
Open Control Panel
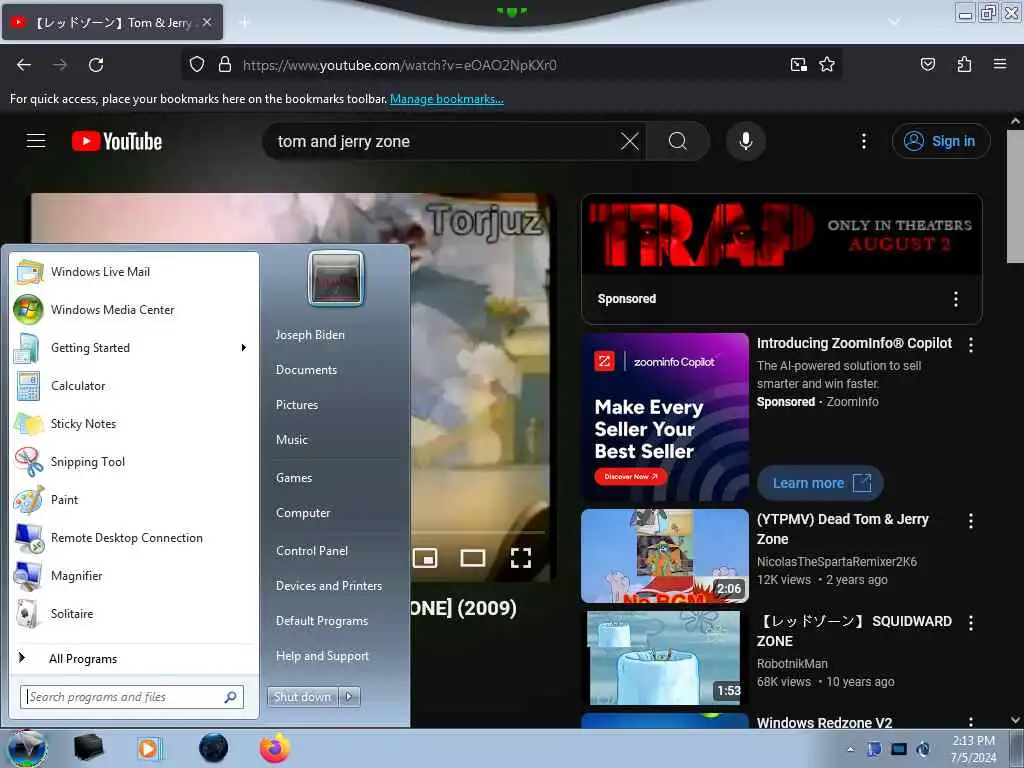[312, 551]
